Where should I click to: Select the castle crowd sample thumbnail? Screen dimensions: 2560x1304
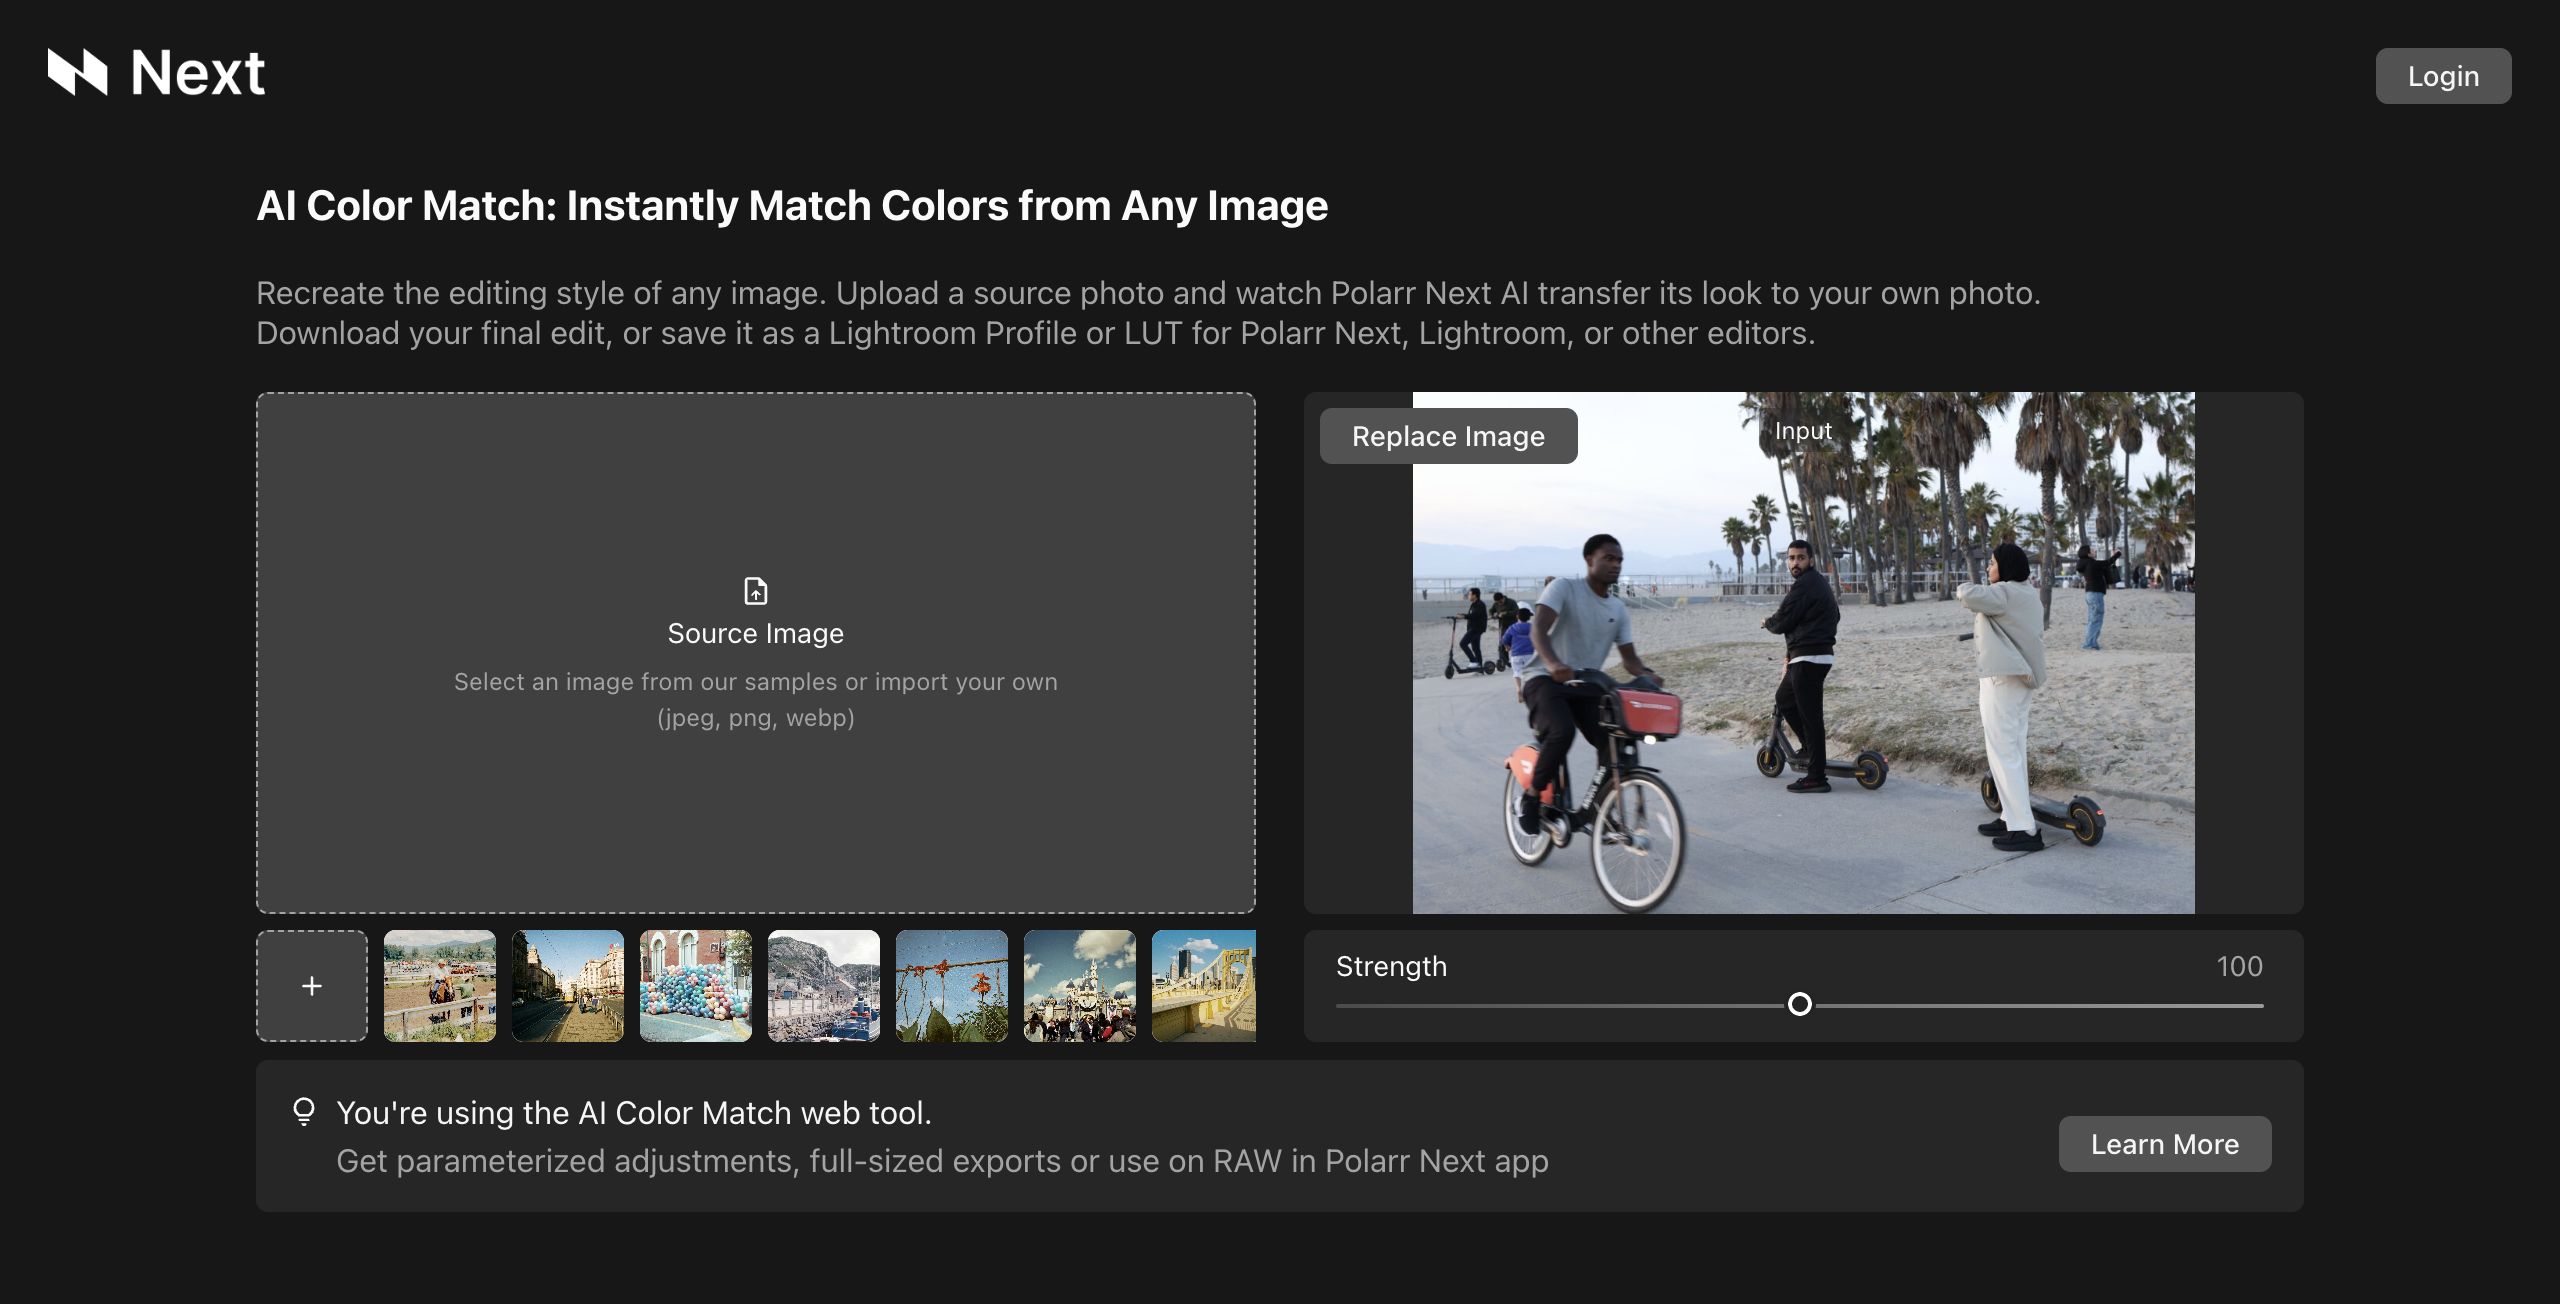click(1080, 986)
